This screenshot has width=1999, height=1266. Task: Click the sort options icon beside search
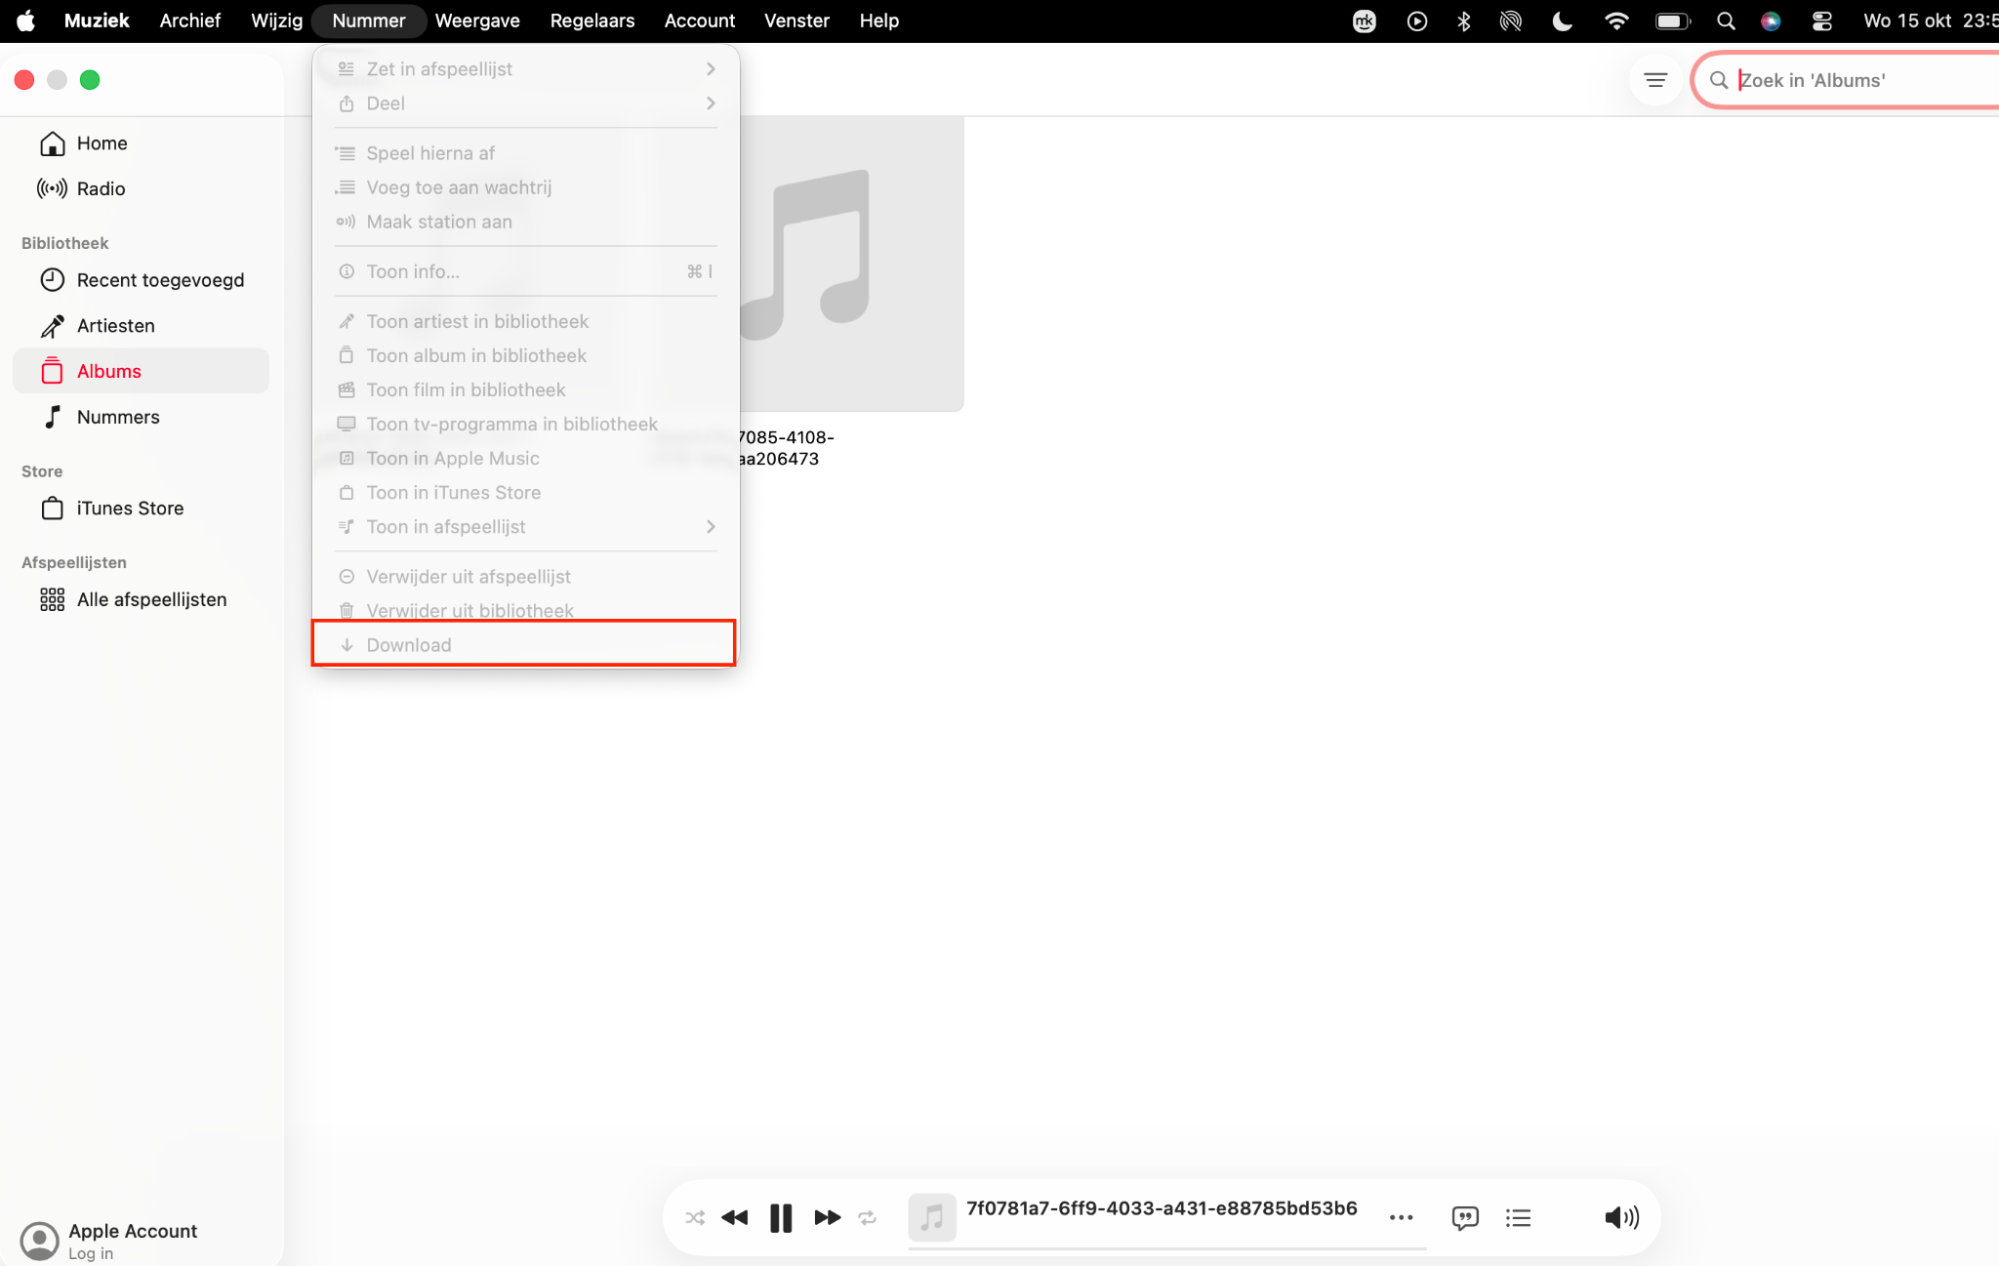1655,80
